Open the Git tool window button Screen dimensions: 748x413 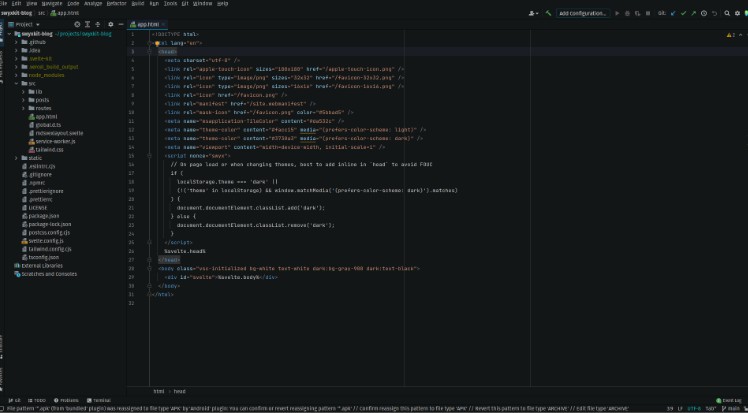coord(14,401)
